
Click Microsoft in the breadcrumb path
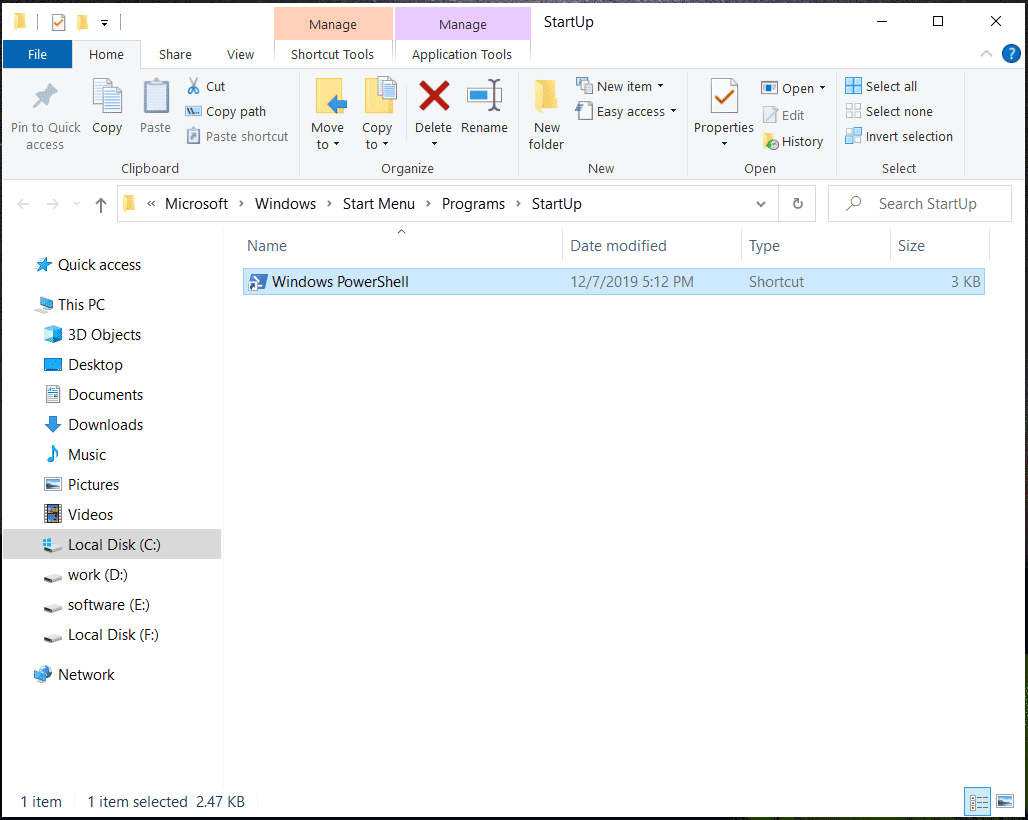pyautogui.click(x=196, y=204)
